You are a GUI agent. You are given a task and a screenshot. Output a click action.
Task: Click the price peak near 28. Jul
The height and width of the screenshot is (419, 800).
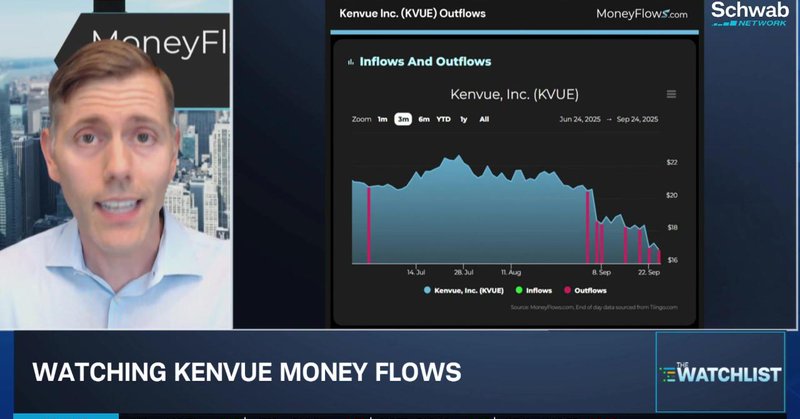(x=458, y=156)
